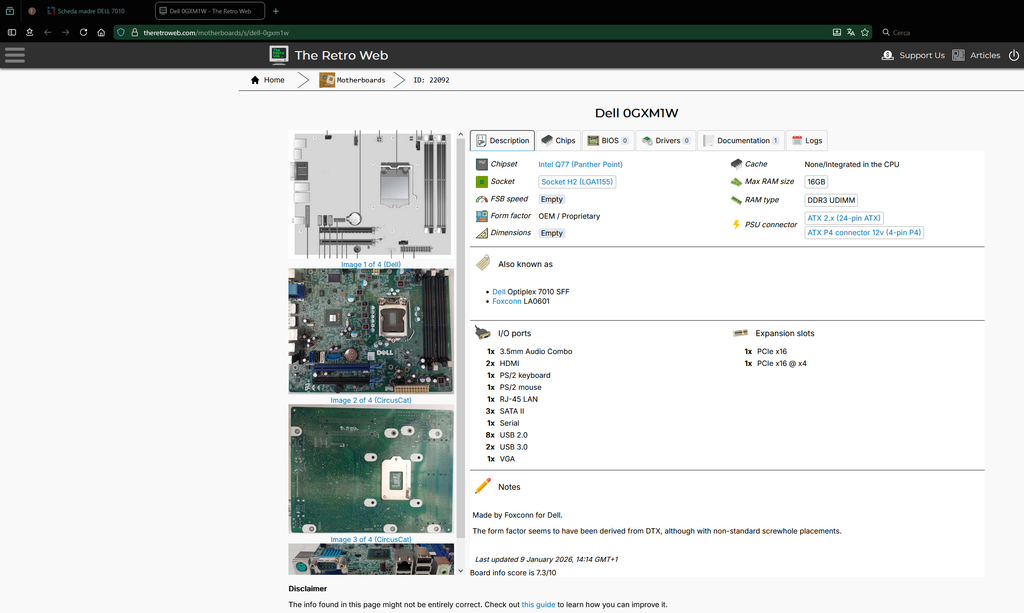Screen dimensions: 1024x613
Task: Switch to the Chips tab
Action: click(x=558, y=140)
